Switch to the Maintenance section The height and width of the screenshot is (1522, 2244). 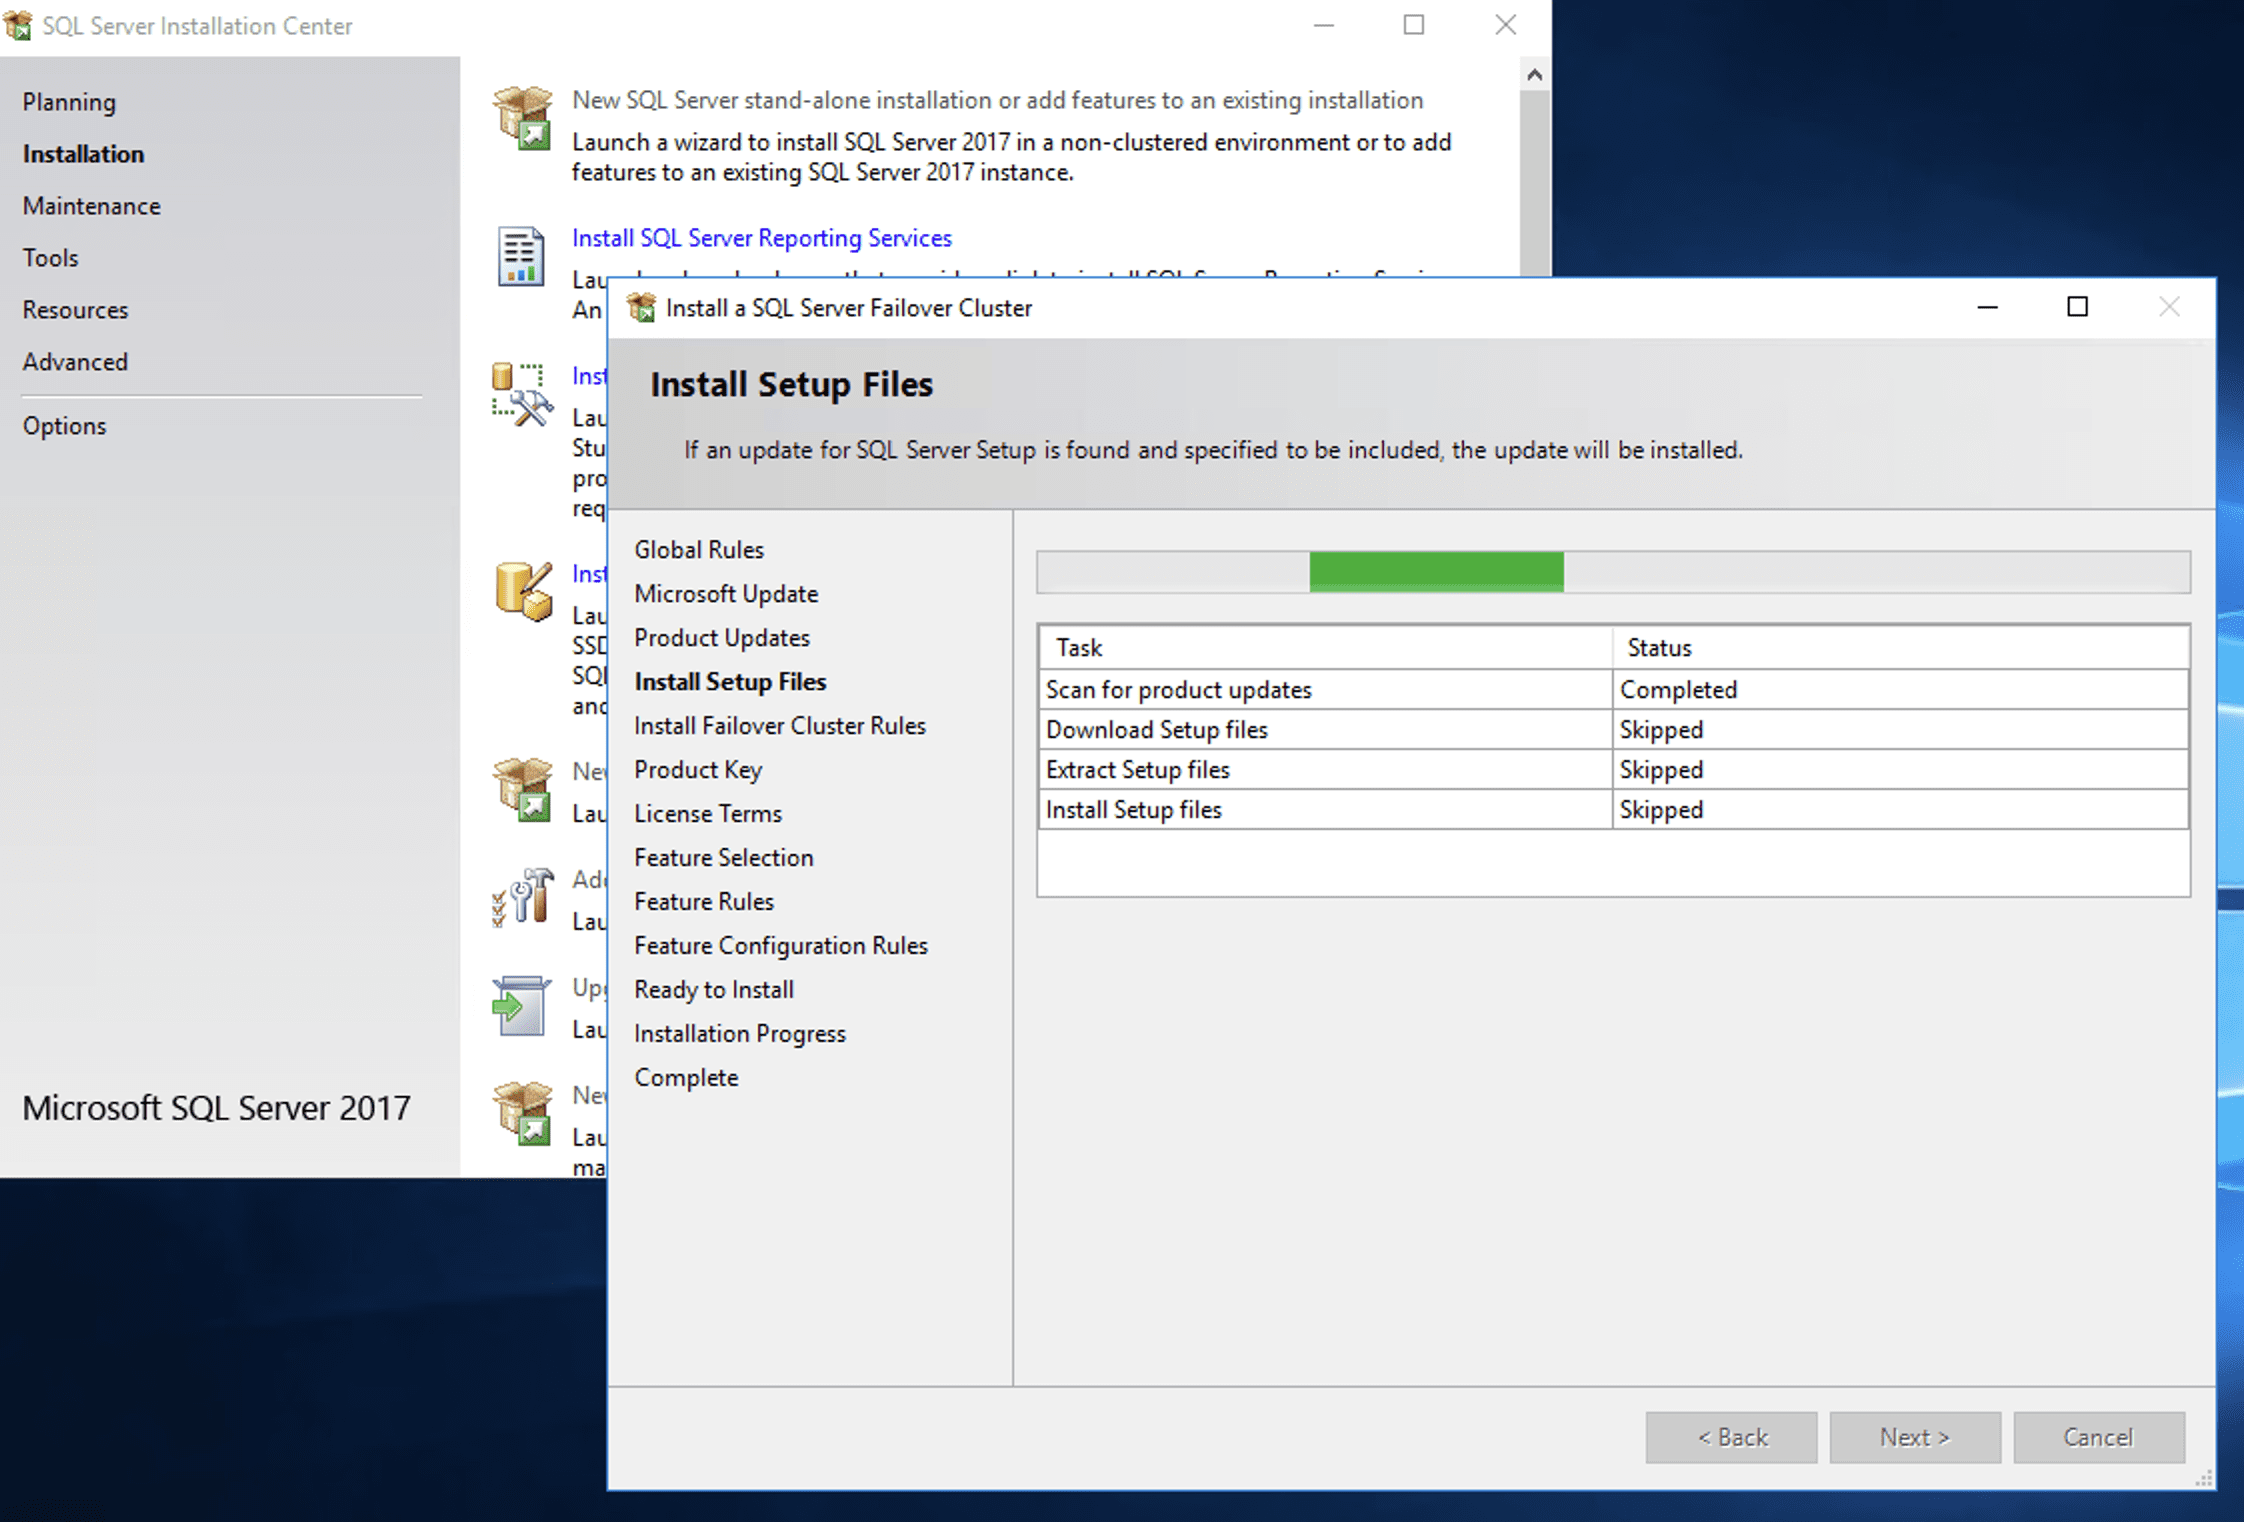point(91,206)
